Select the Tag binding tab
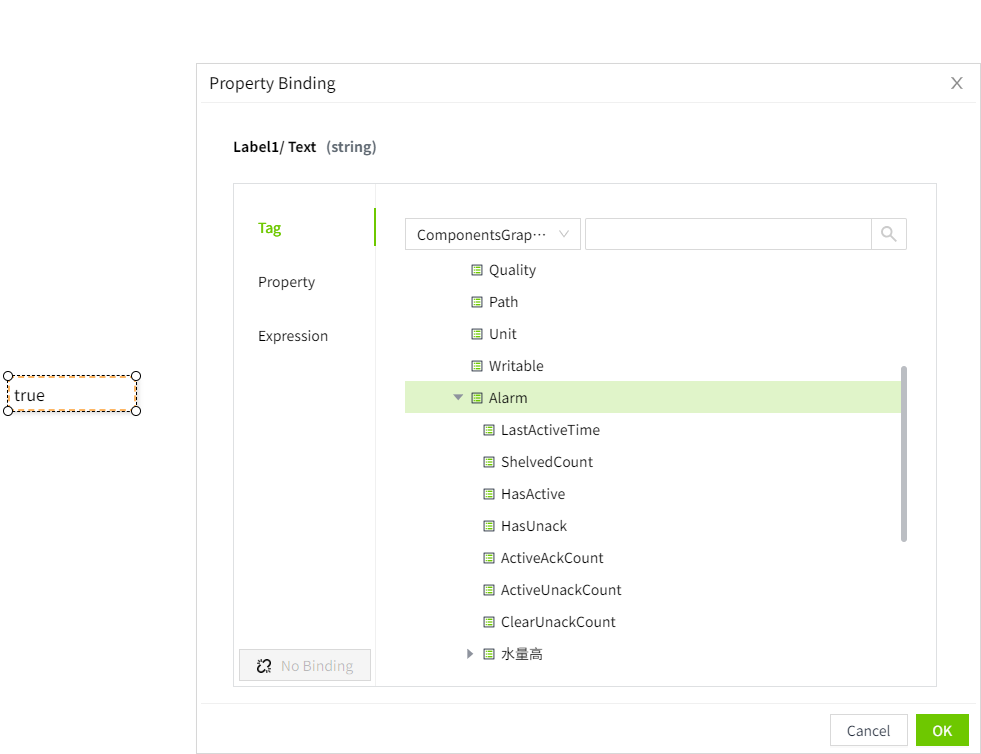 [270, 228]
